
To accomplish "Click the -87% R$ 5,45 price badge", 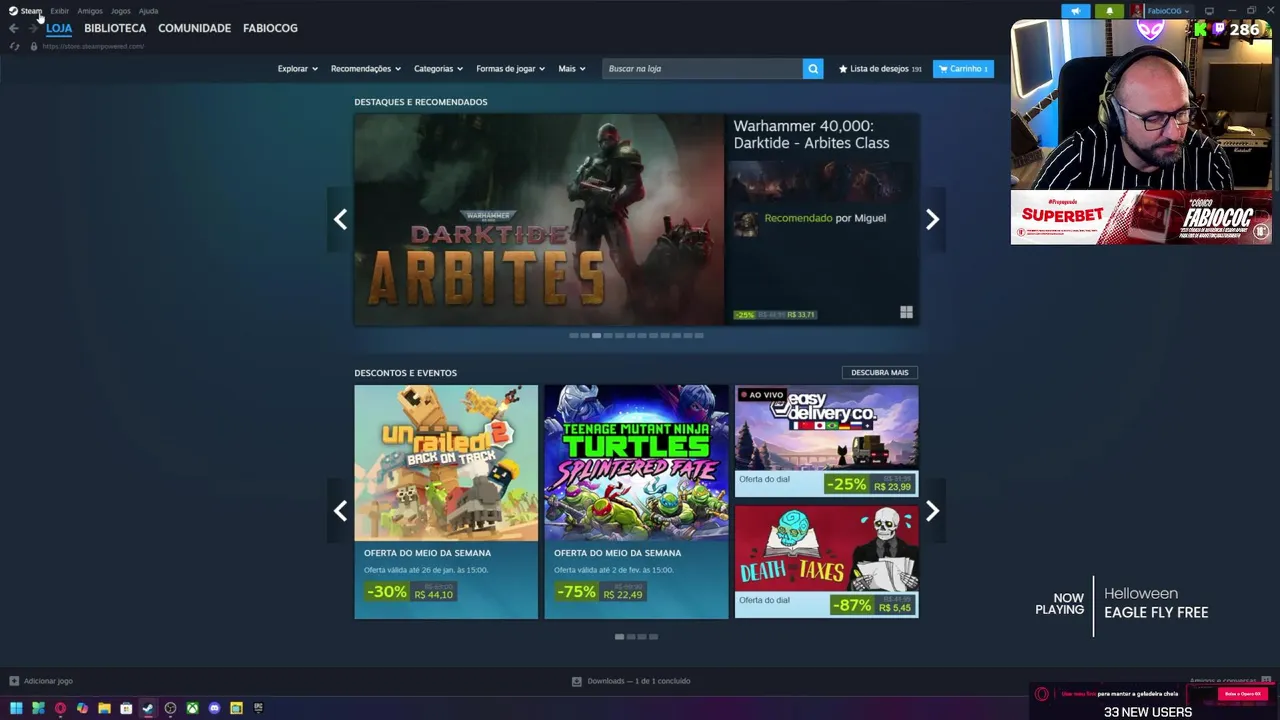I will 872,604.
